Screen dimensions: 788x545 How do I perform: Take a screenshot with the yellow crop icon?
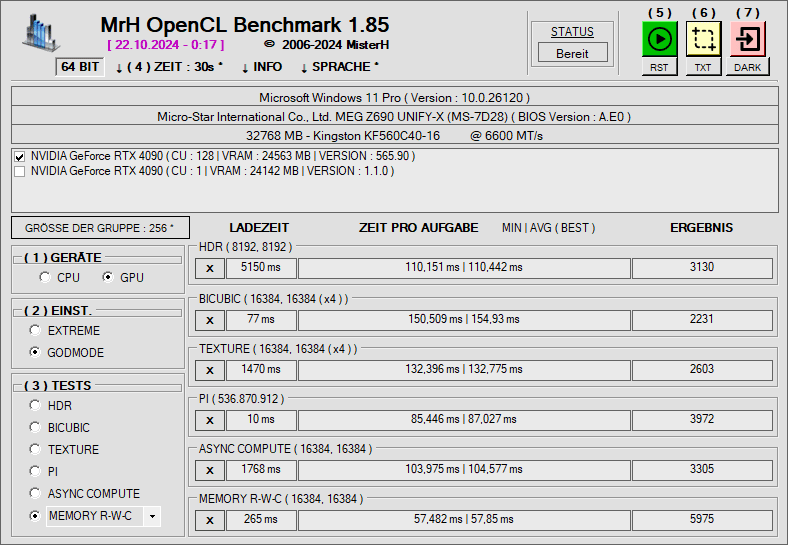[x=703, y=39]
